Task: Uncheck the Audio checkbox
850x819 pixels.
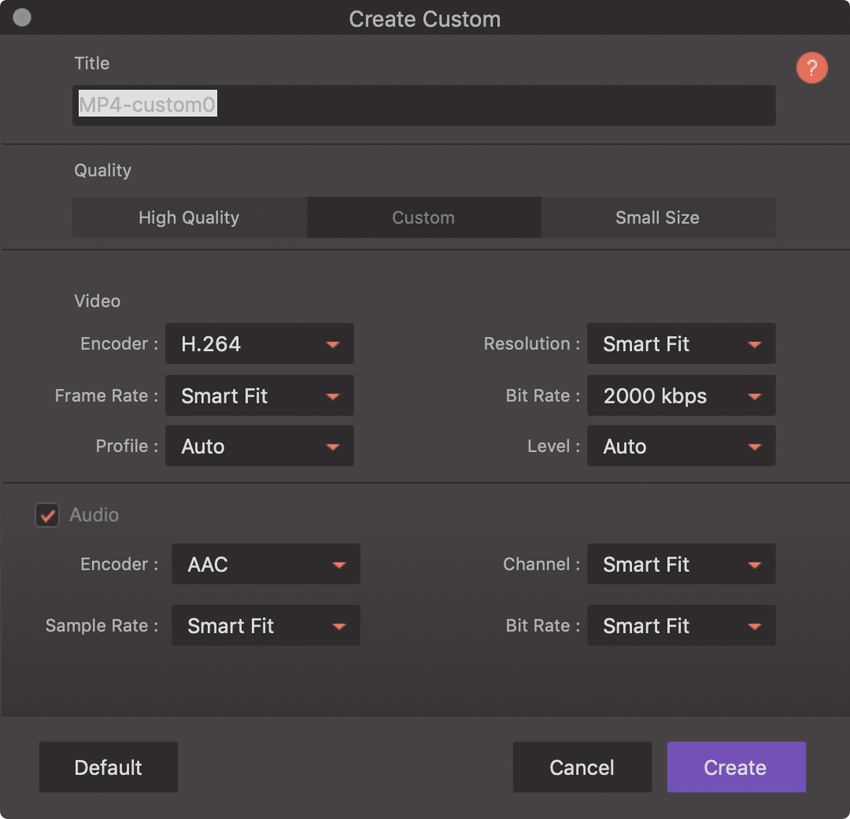Action: tap(47, 515)
